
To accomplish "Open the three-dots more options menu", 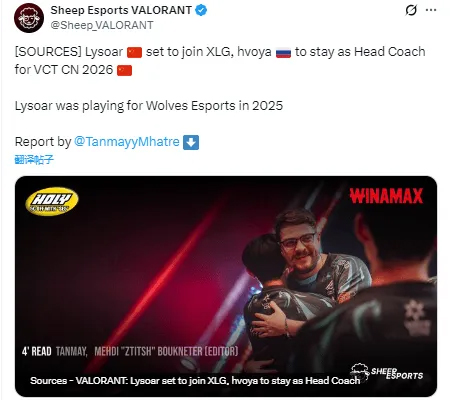I will [431, 10].
